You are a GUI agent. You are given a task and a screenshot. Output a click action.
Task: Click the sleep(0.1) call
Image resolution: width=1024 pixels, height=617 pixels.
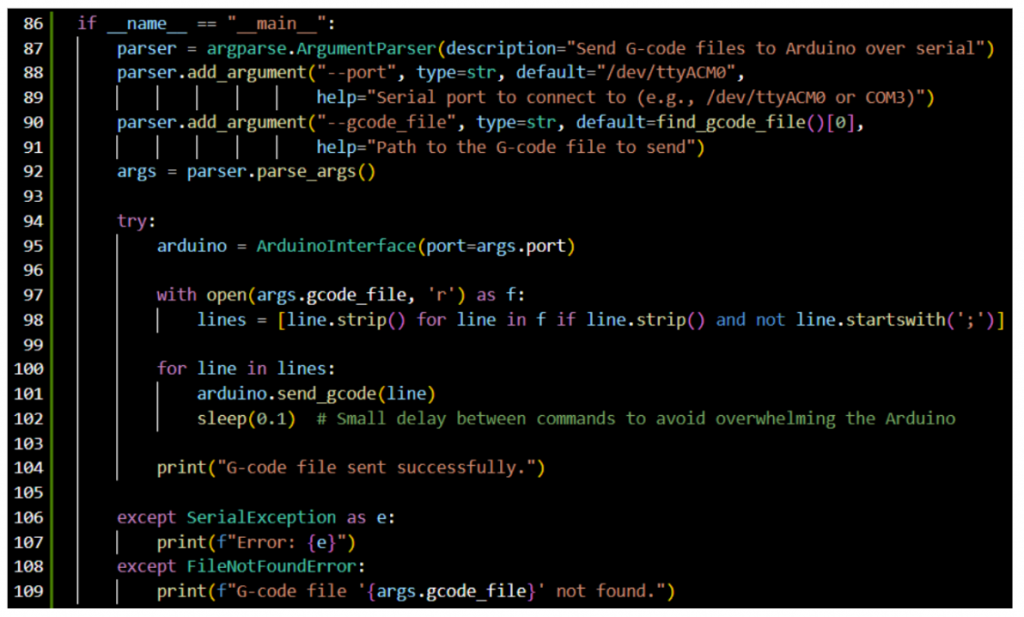246,418
